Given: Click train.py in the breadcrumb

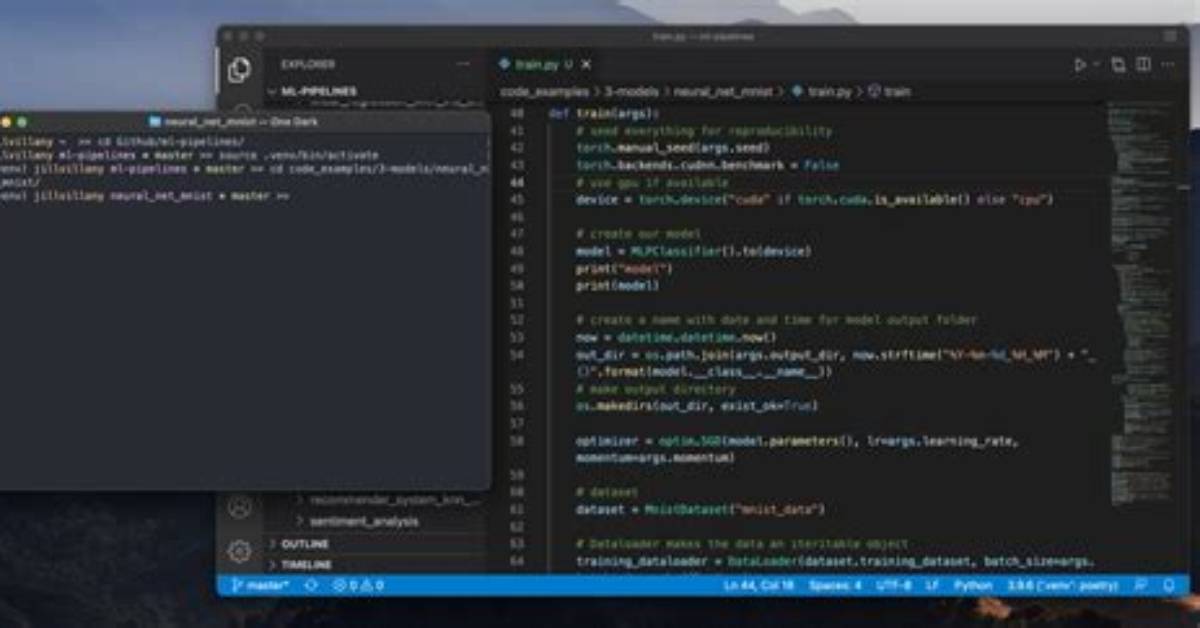Looking at the screenshot, I should pos(822,91).
